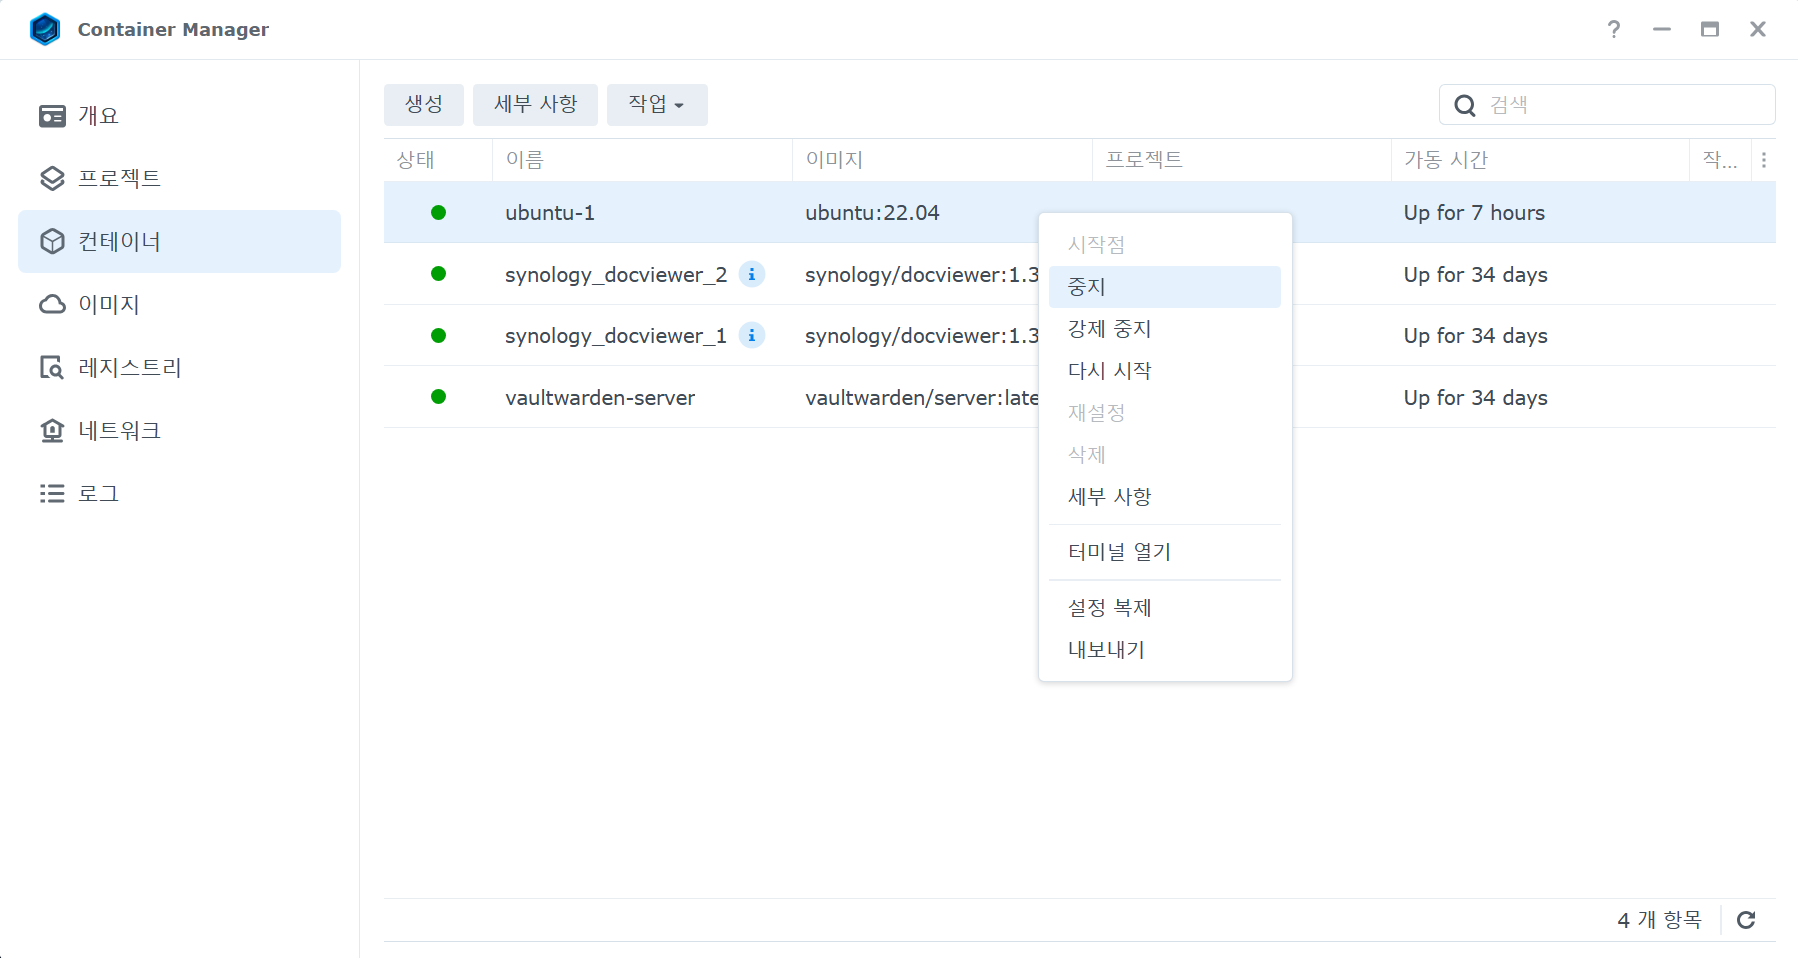Select the vaultwarden-server container row
Screen dimensions: 1798x958
[600, 398]
